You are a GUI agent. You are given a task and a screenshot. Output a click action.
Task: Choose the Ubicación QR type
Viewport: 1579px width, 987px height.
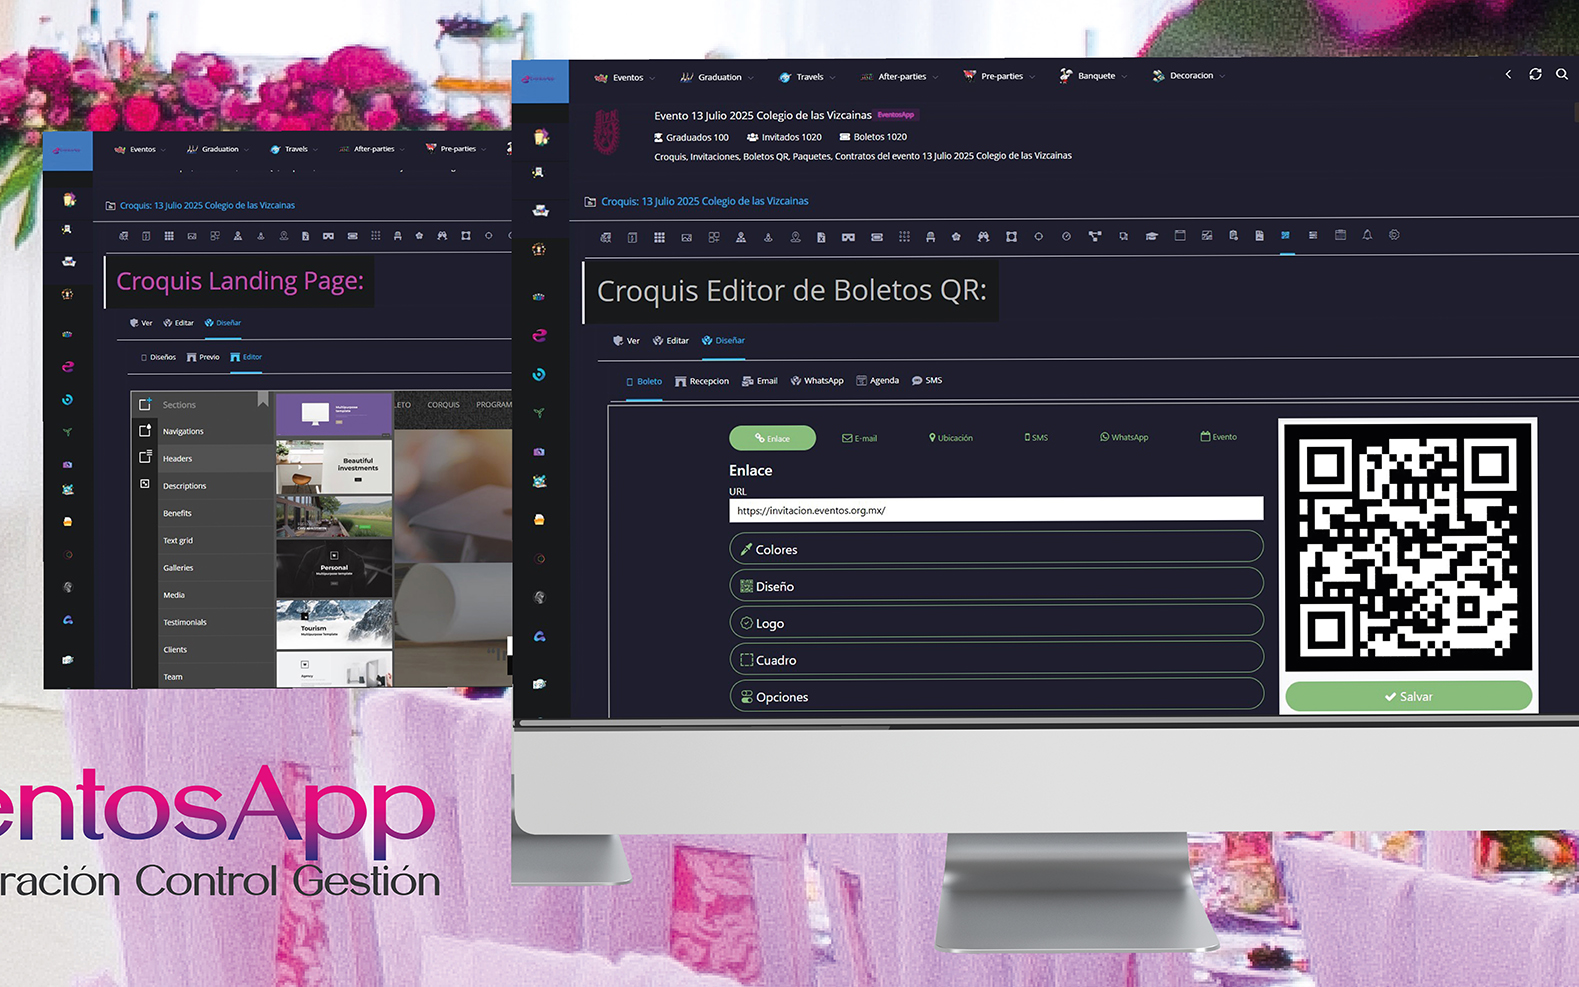tap(950, 438)
